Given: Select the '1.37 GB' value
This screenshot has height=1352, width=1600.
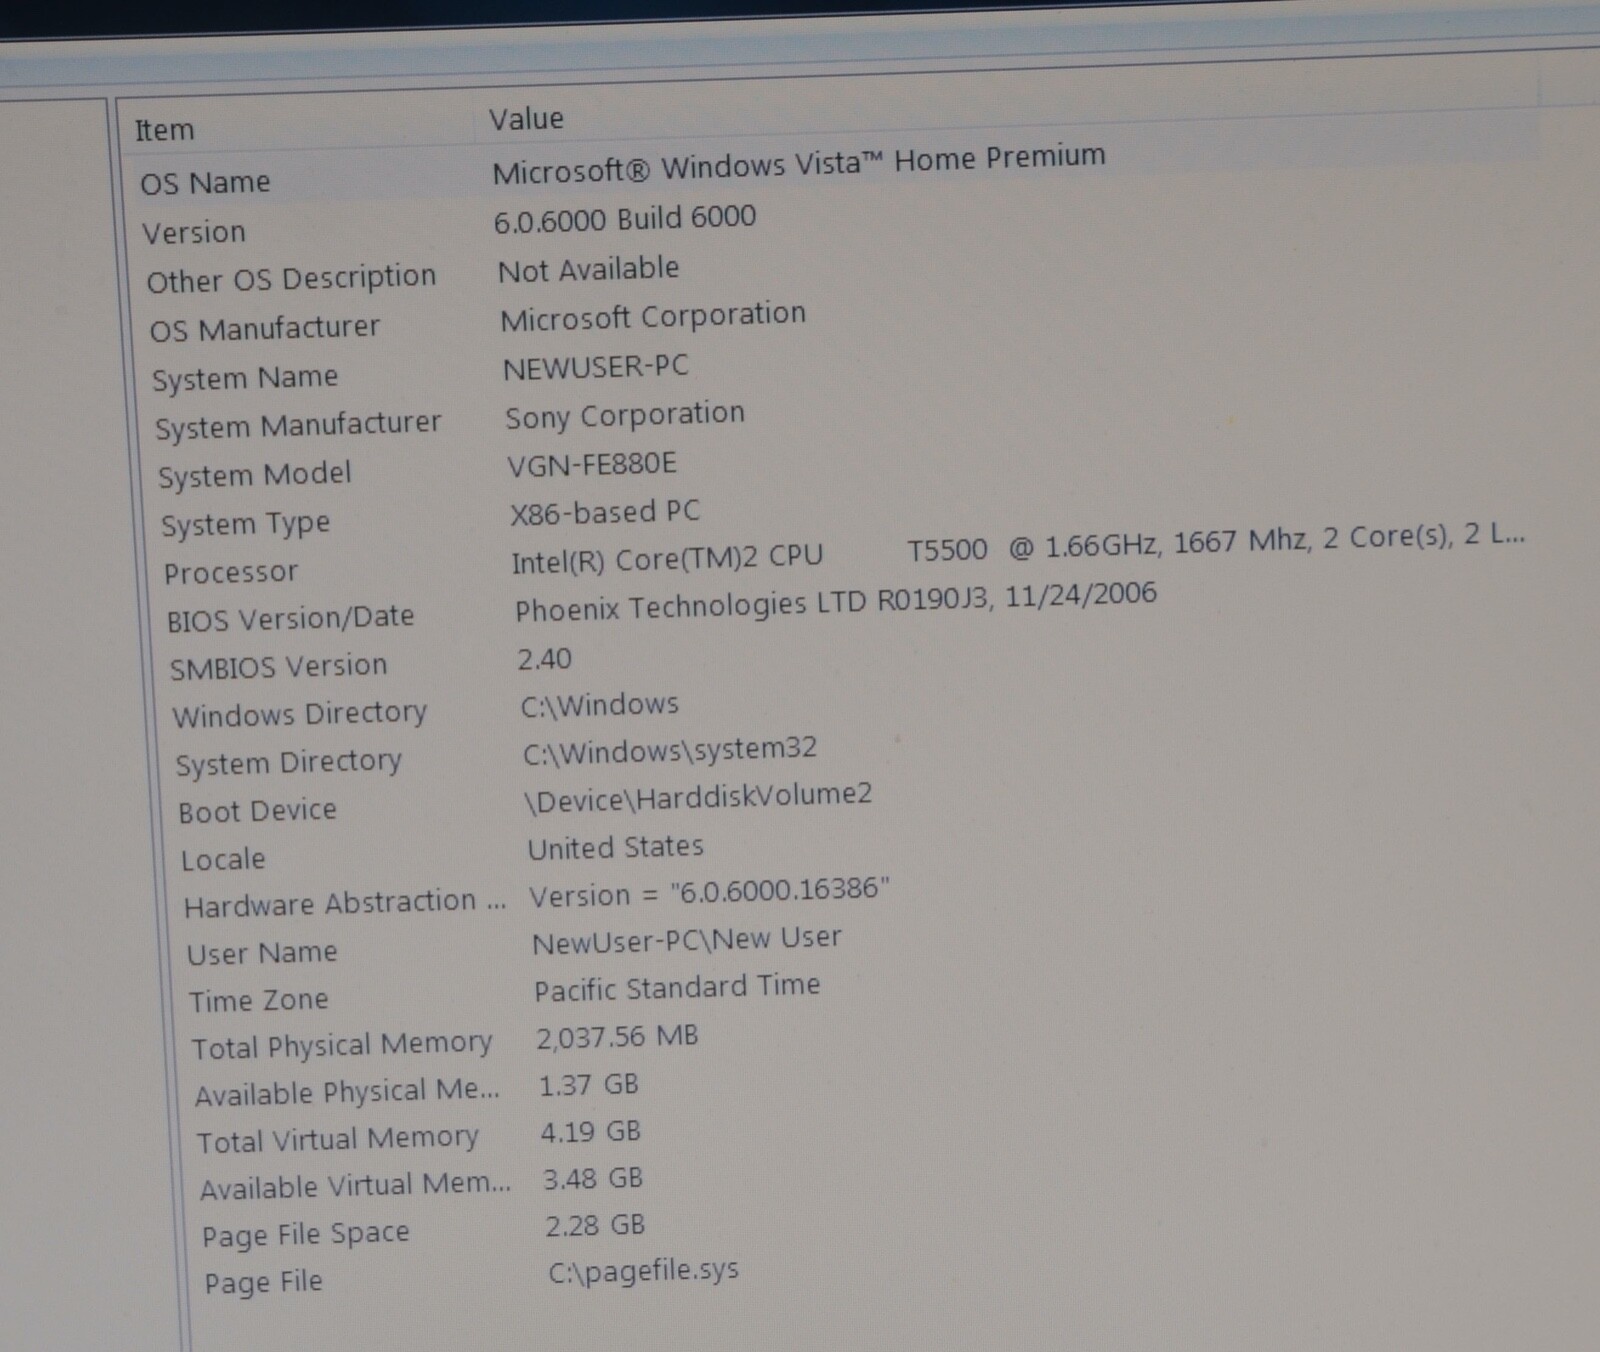Looking at the screenshot, I should 589,1085.
